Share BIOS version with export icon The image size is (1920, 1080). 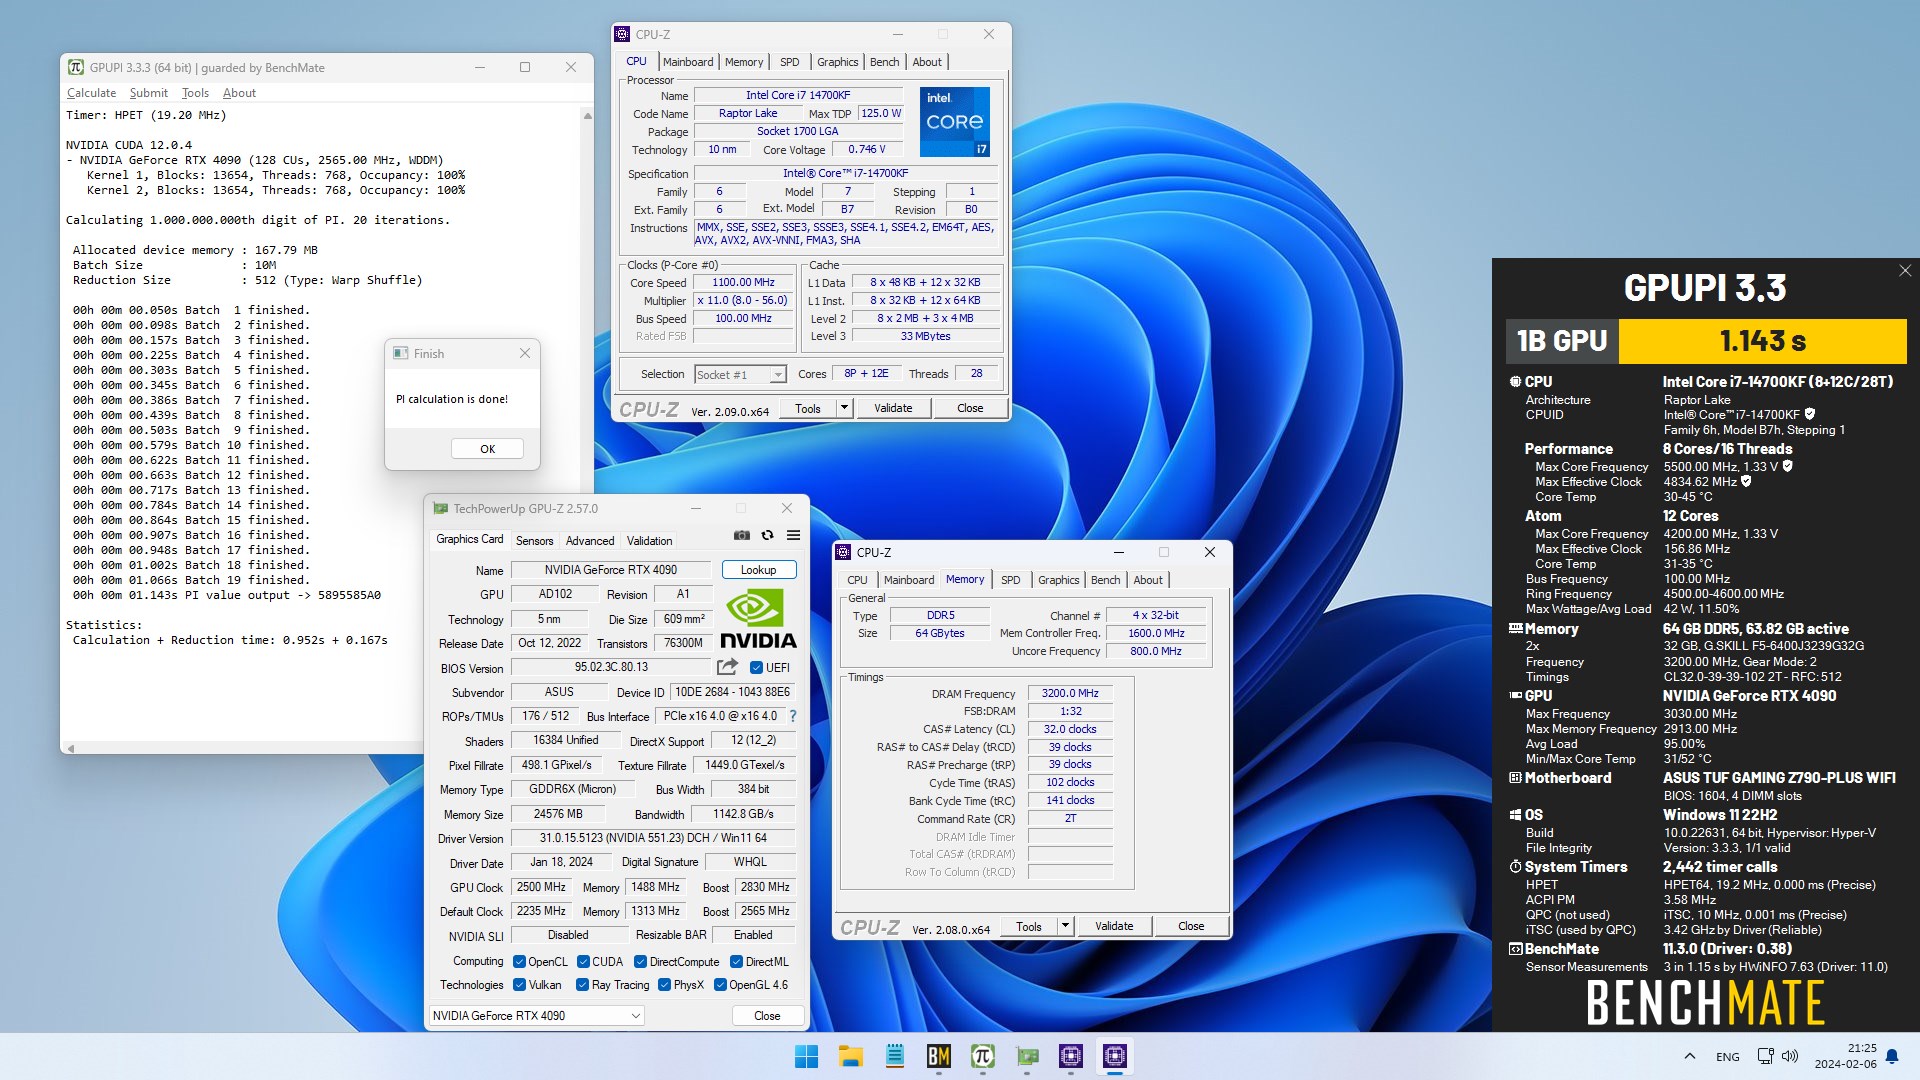727,667
